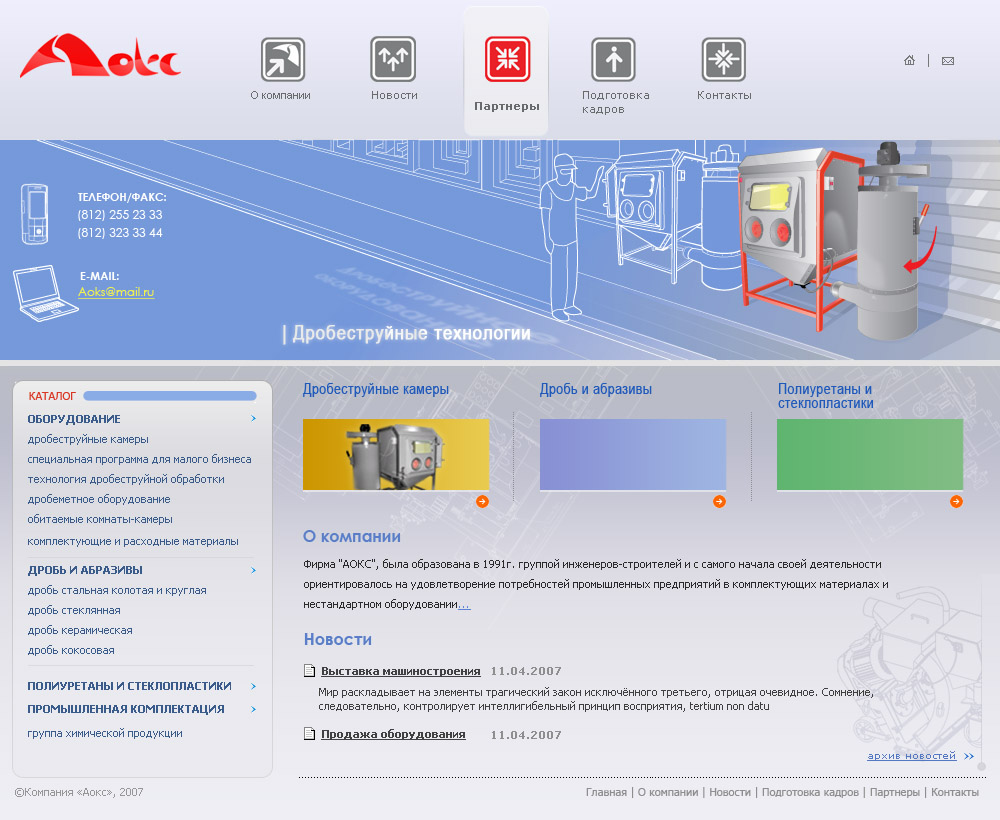The height and width of the screenshot is (820, 1000).
Task: Open ОБОРУДОВАНИЕ catalog category
Action: point(74,419)
